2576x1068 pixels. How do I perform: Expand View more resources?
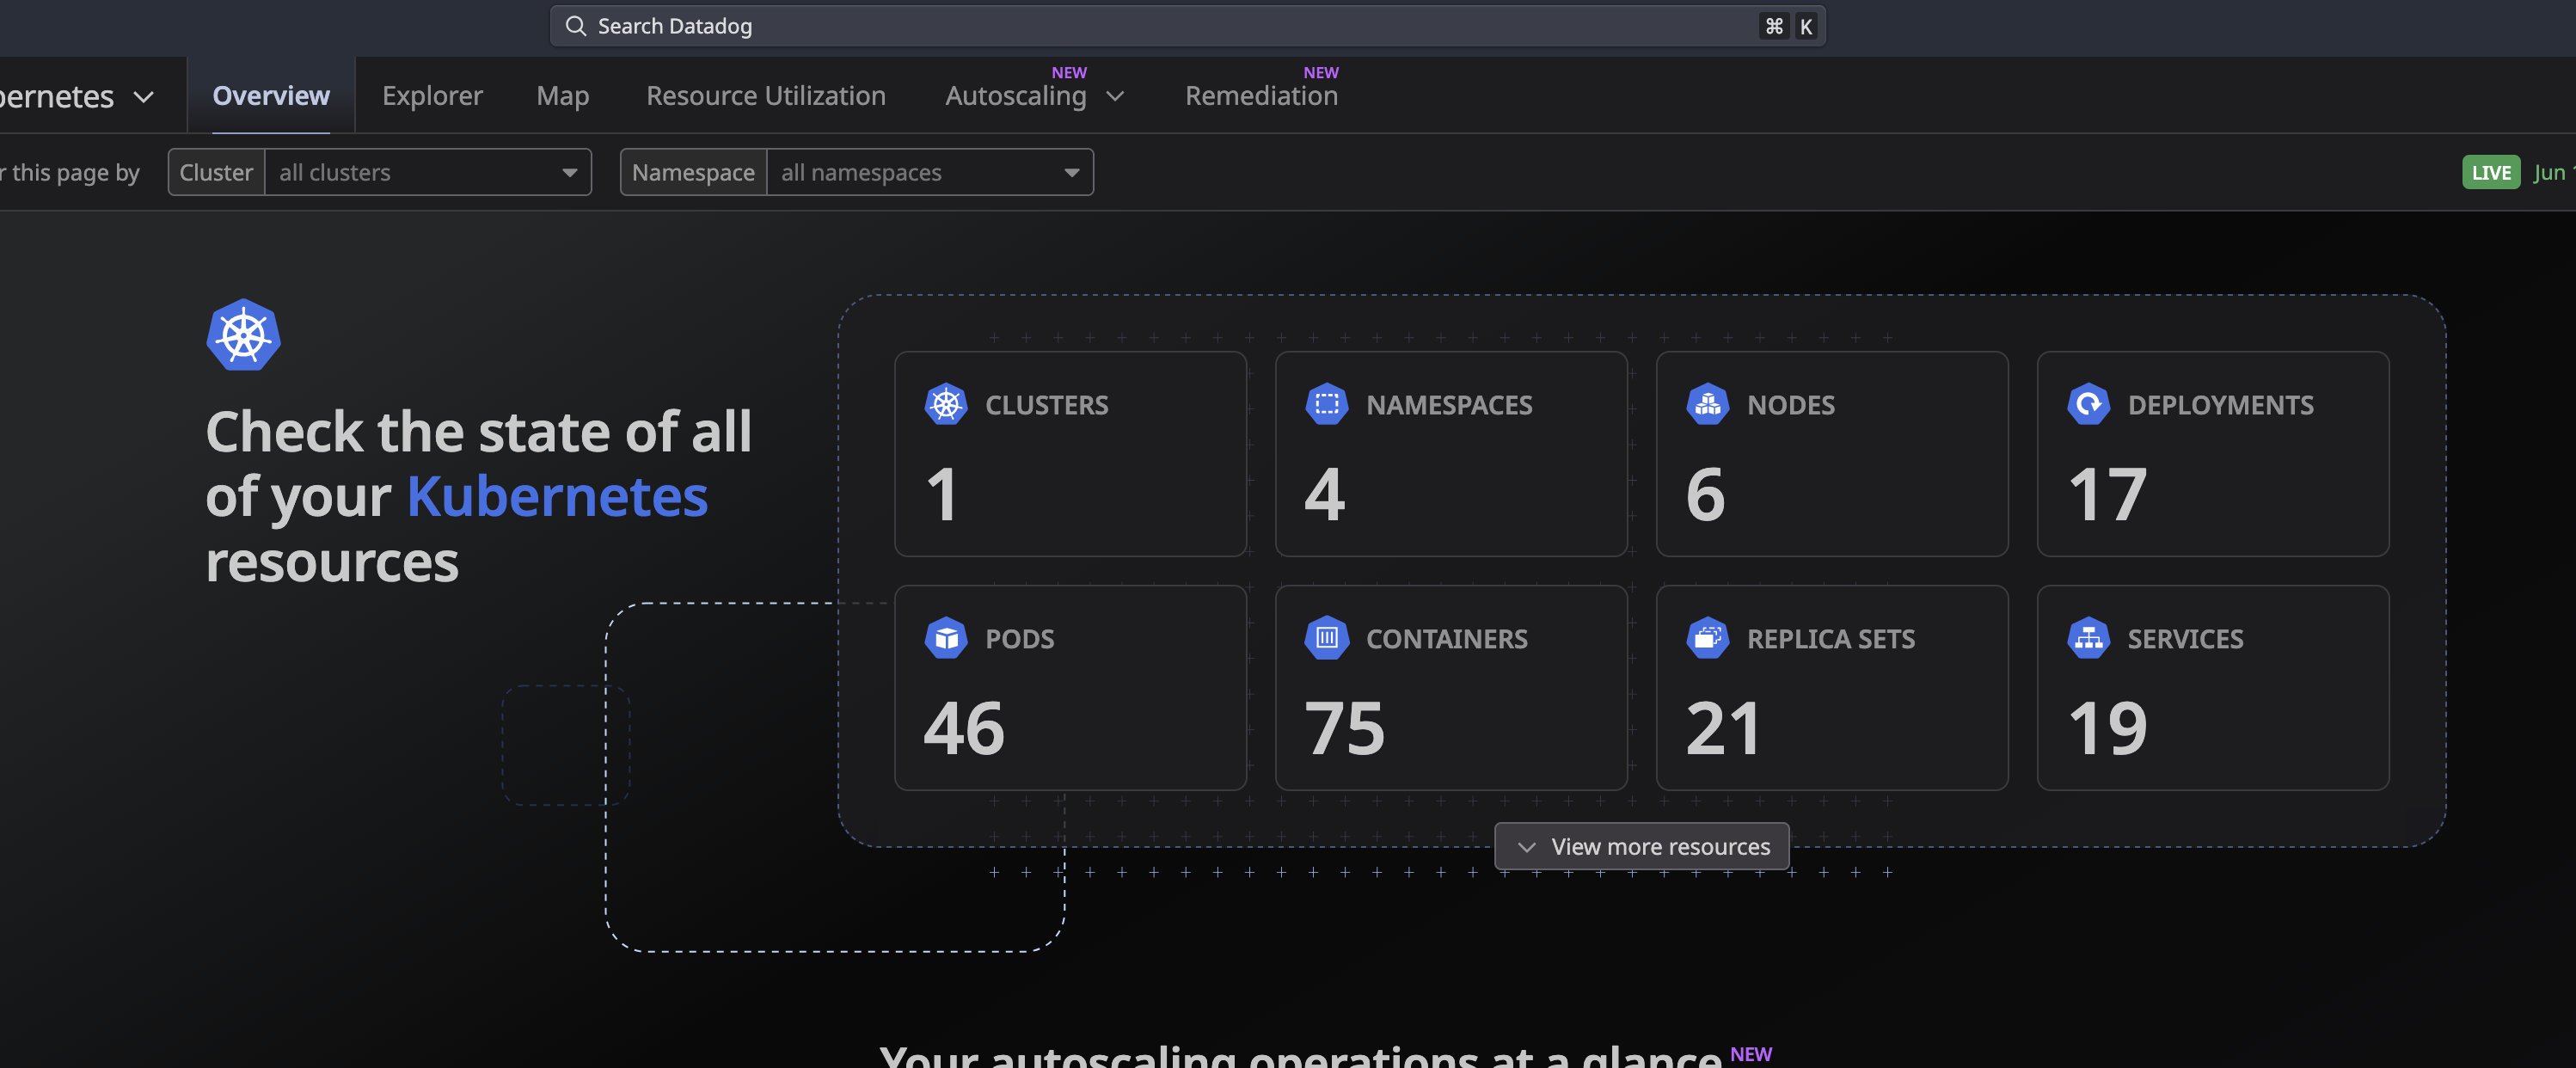point(1642,846)
